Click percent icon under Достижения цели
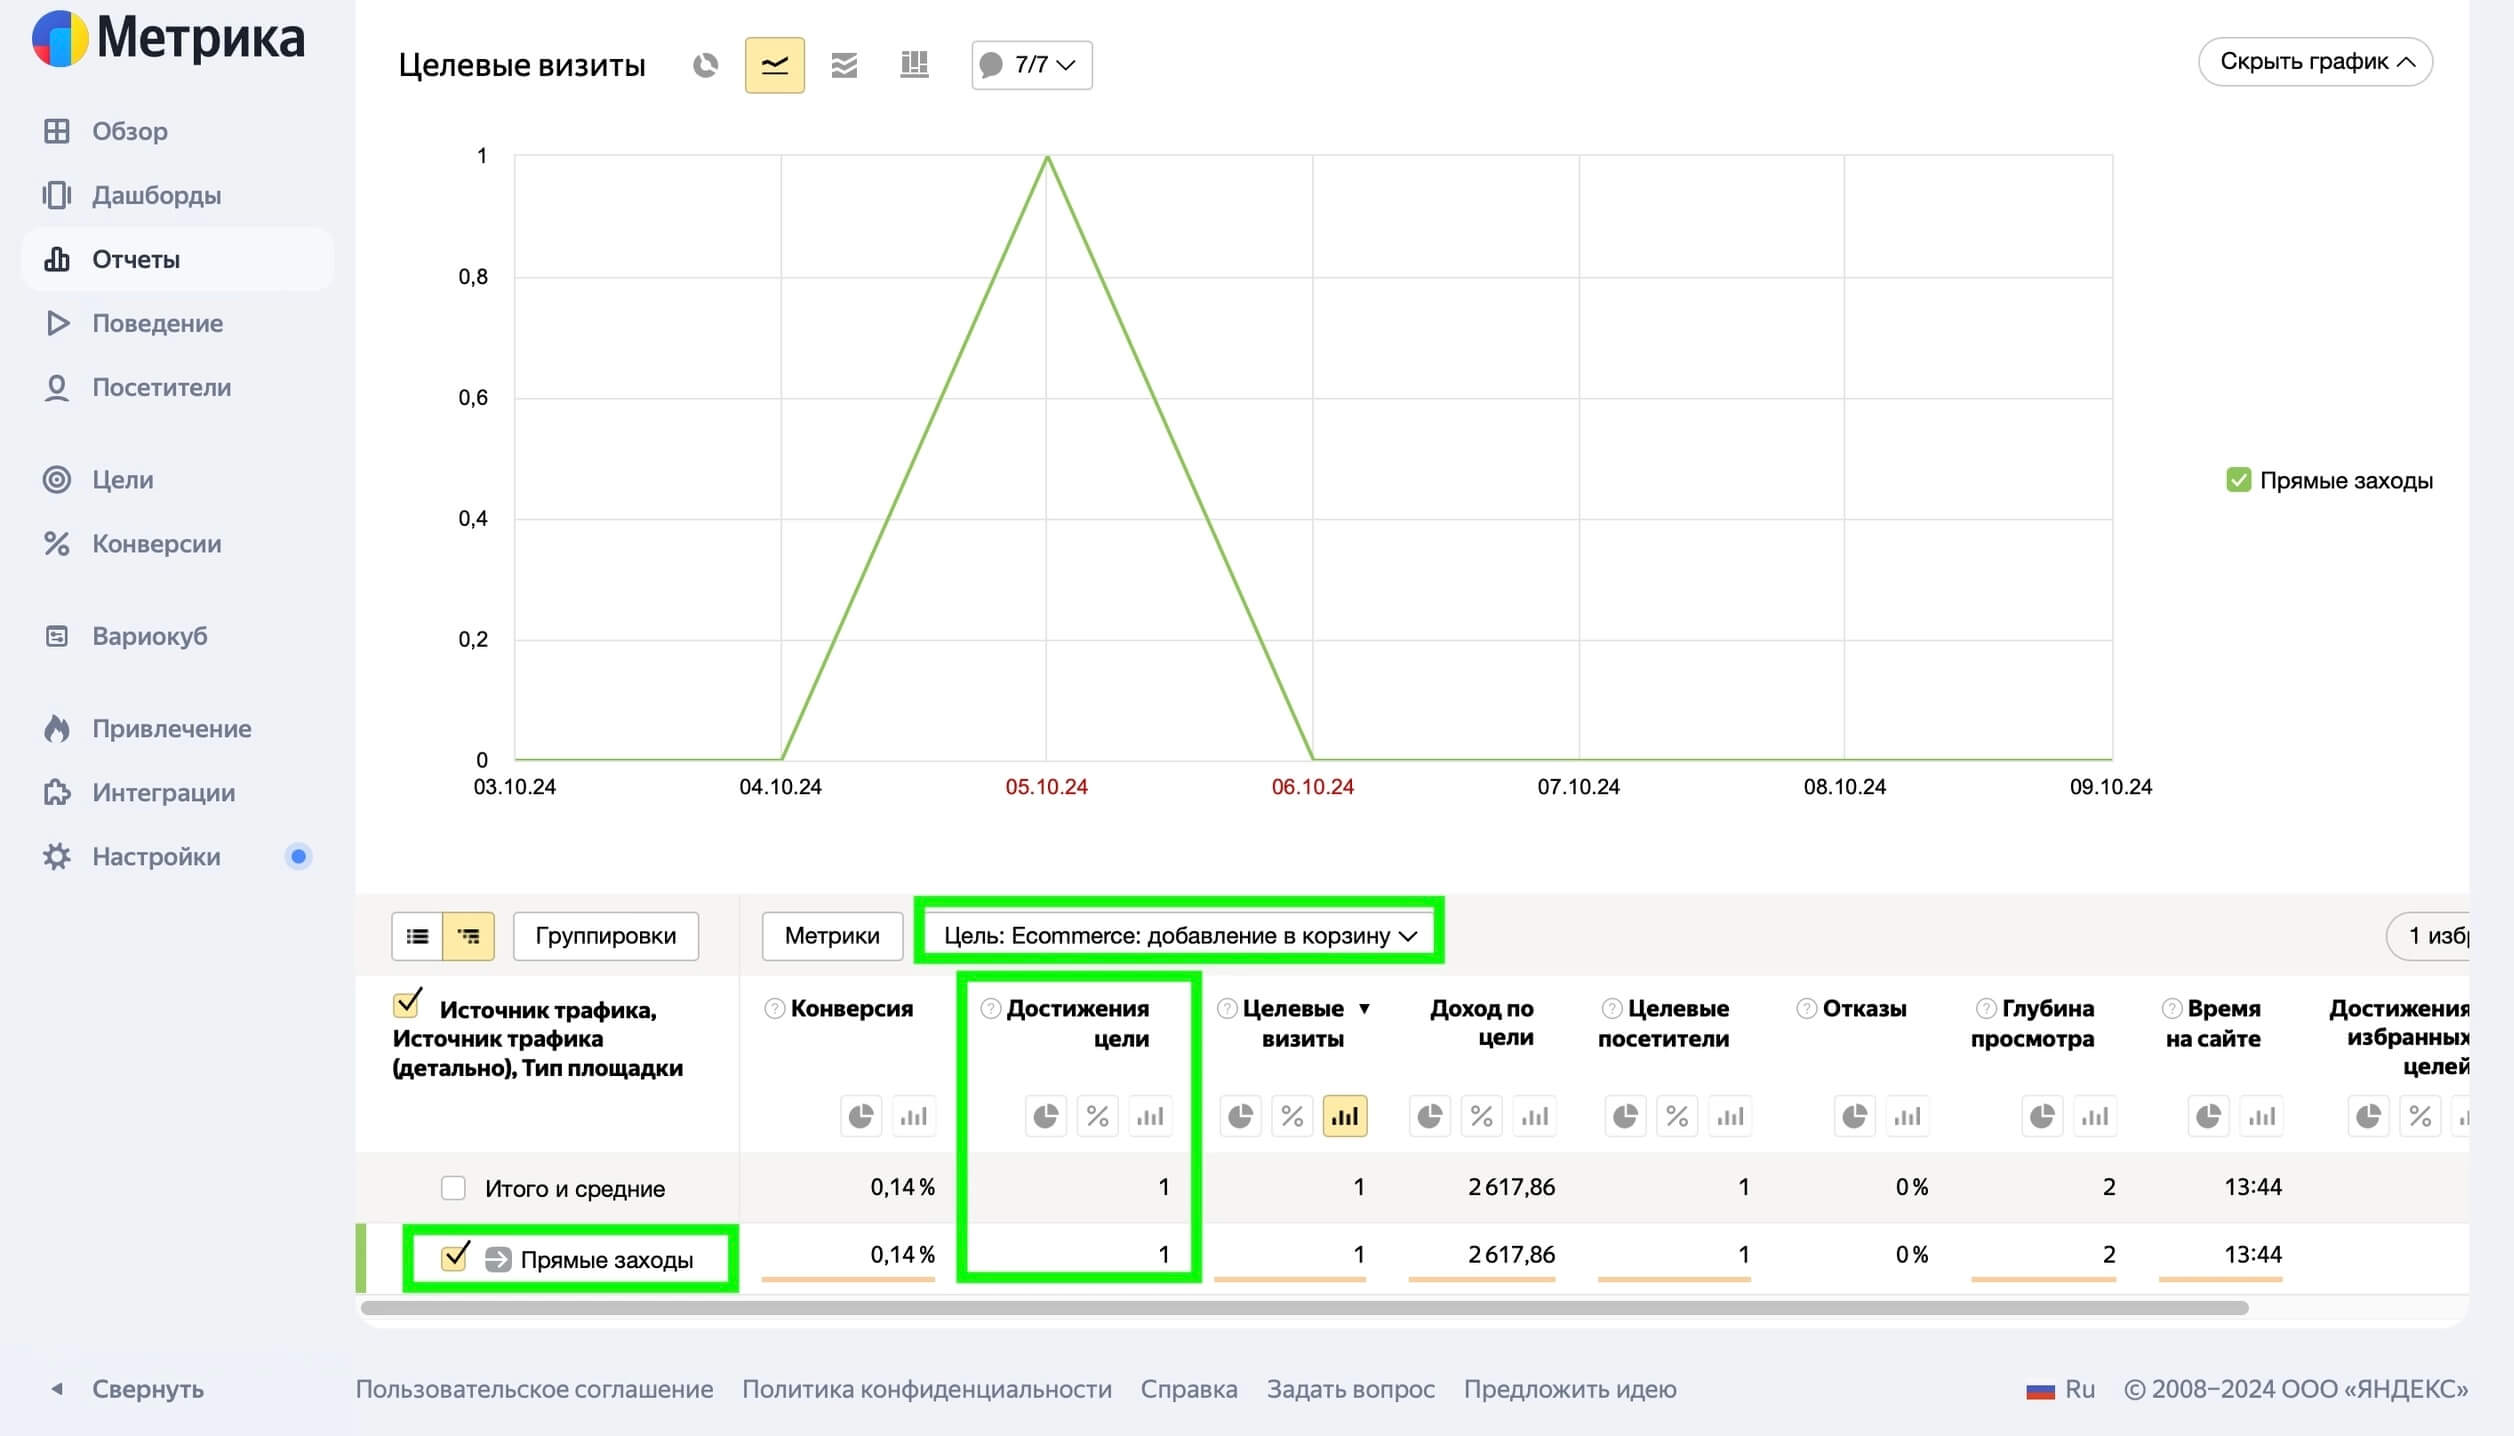The image size is (2514, 1436). [x=1098, y=1116]
